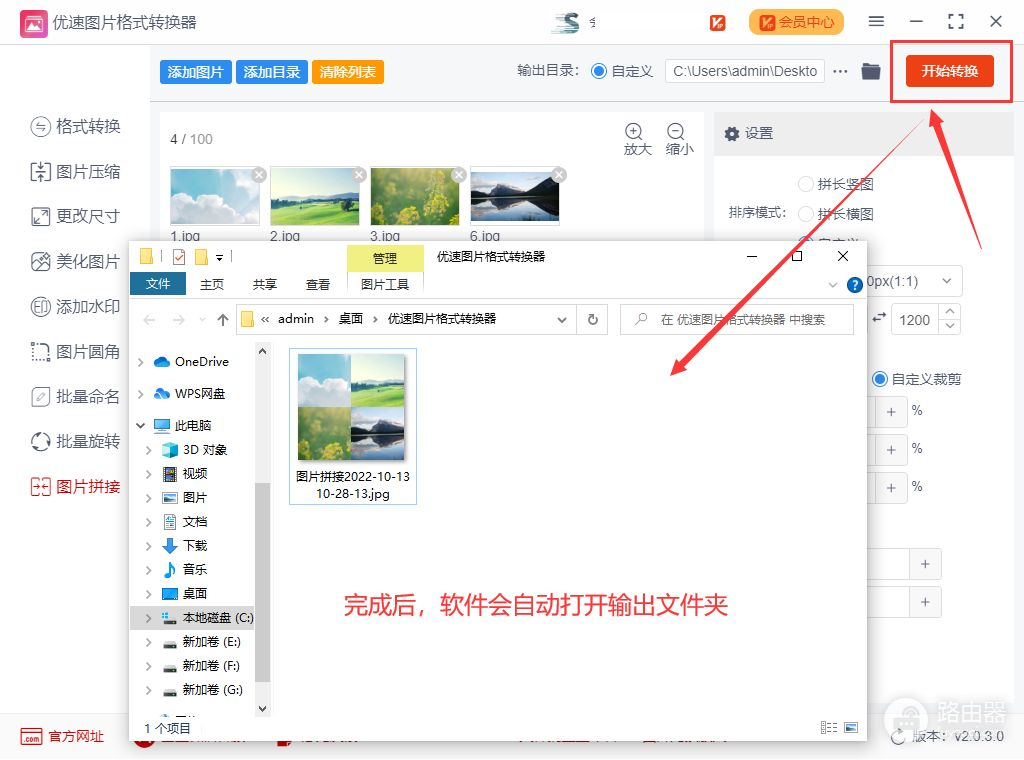Open the 更改尺寸 resize tool
This screenshot has width=1024, height=760.
pyautogui.click(x=75, y=216)
